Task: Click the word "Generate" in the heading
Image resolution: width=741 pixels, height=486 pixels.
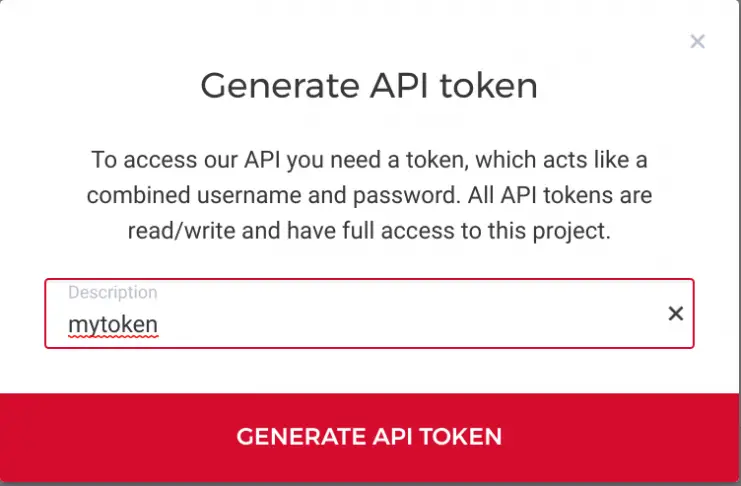Action: coord(266,86)
